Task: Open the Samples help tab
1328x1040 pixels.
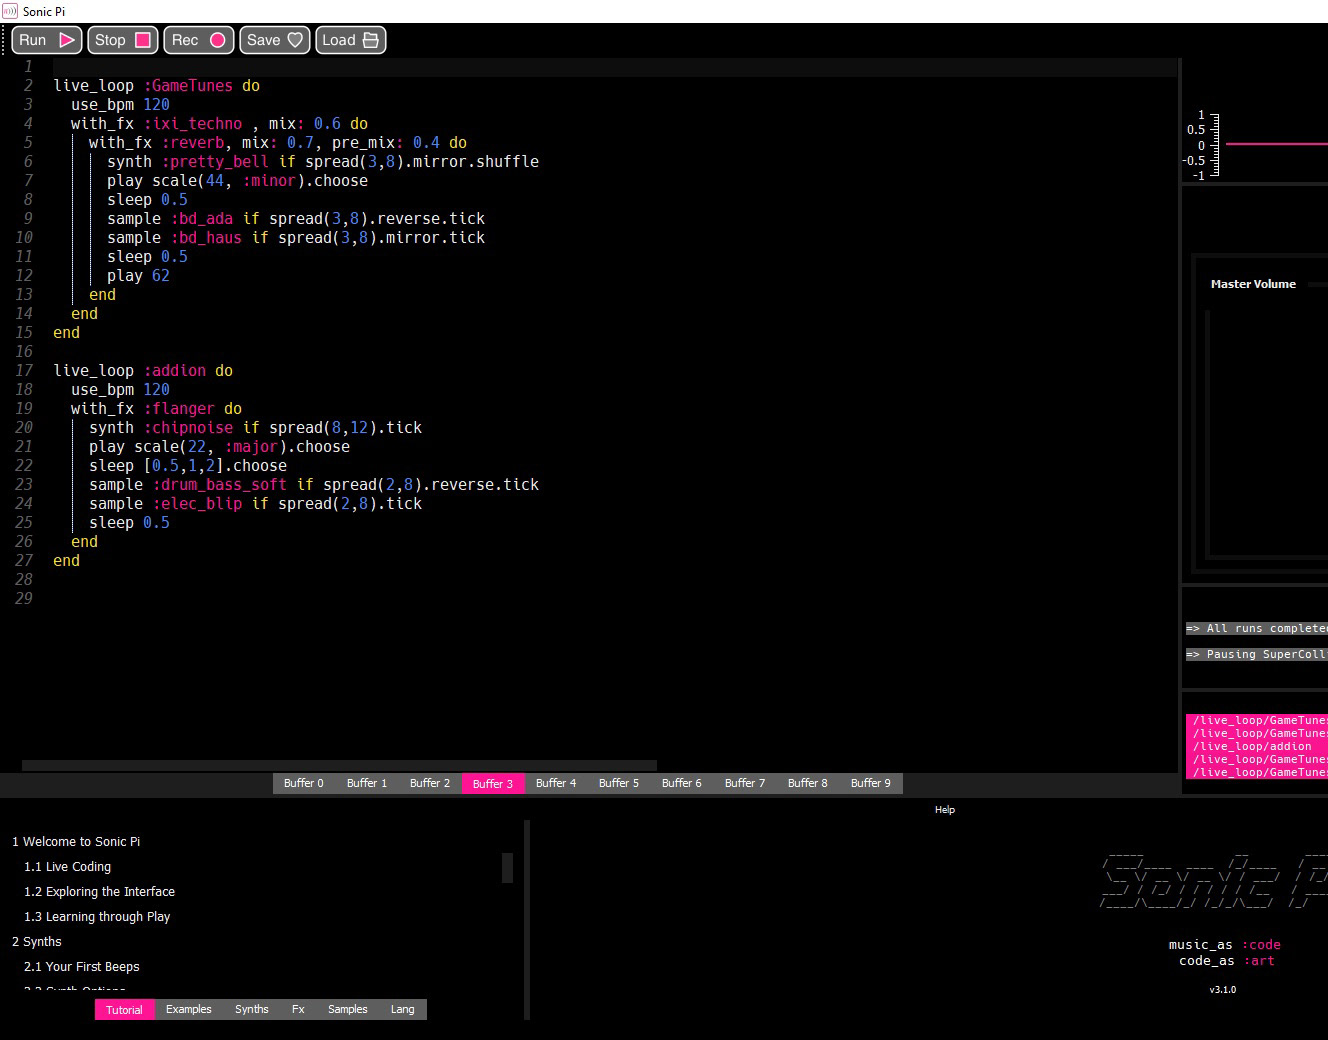Action: [x=348, y=1010]
